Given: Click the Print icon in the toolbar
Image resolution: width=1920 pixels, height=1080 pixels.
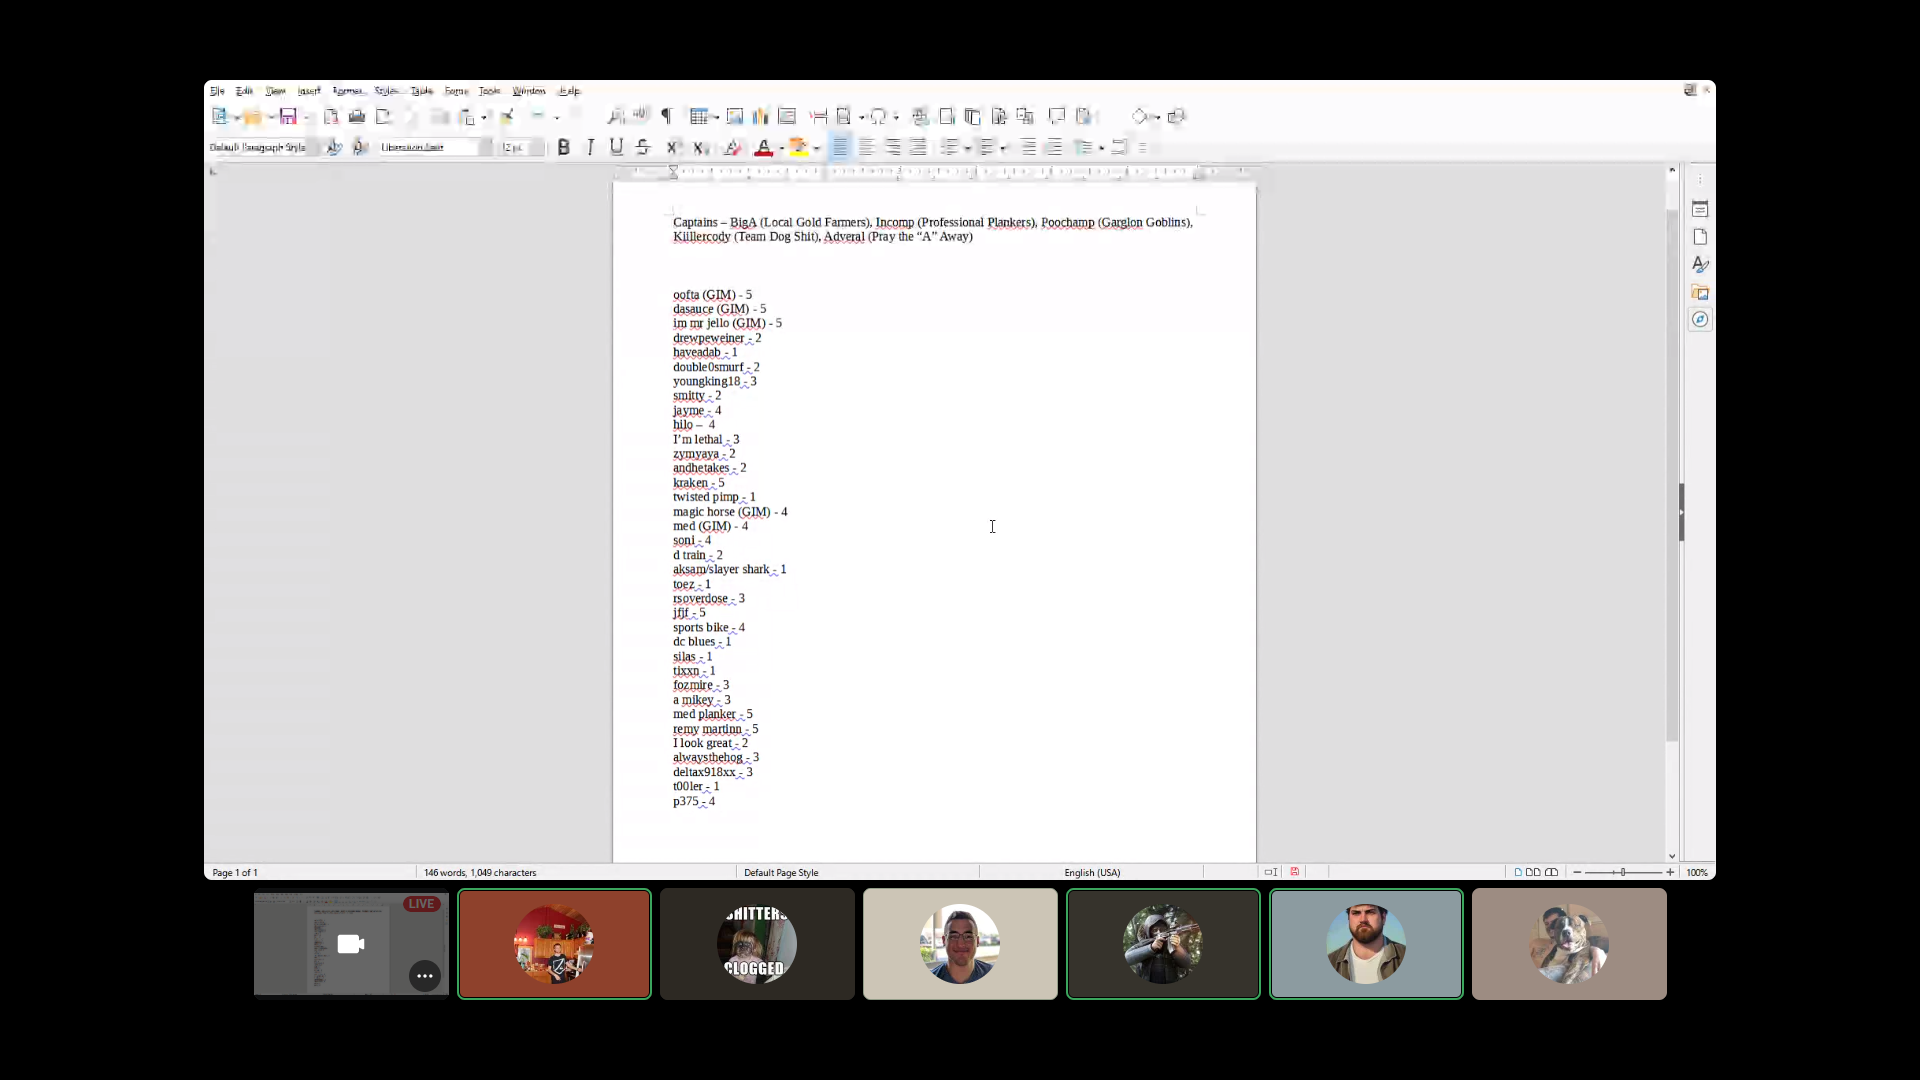Looking at the screenshot, I should (357, 116).
